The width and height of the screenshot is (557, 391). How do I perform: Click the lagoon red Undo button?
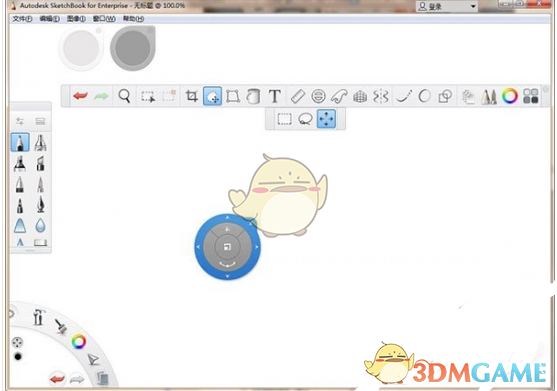tap(57, 379)
